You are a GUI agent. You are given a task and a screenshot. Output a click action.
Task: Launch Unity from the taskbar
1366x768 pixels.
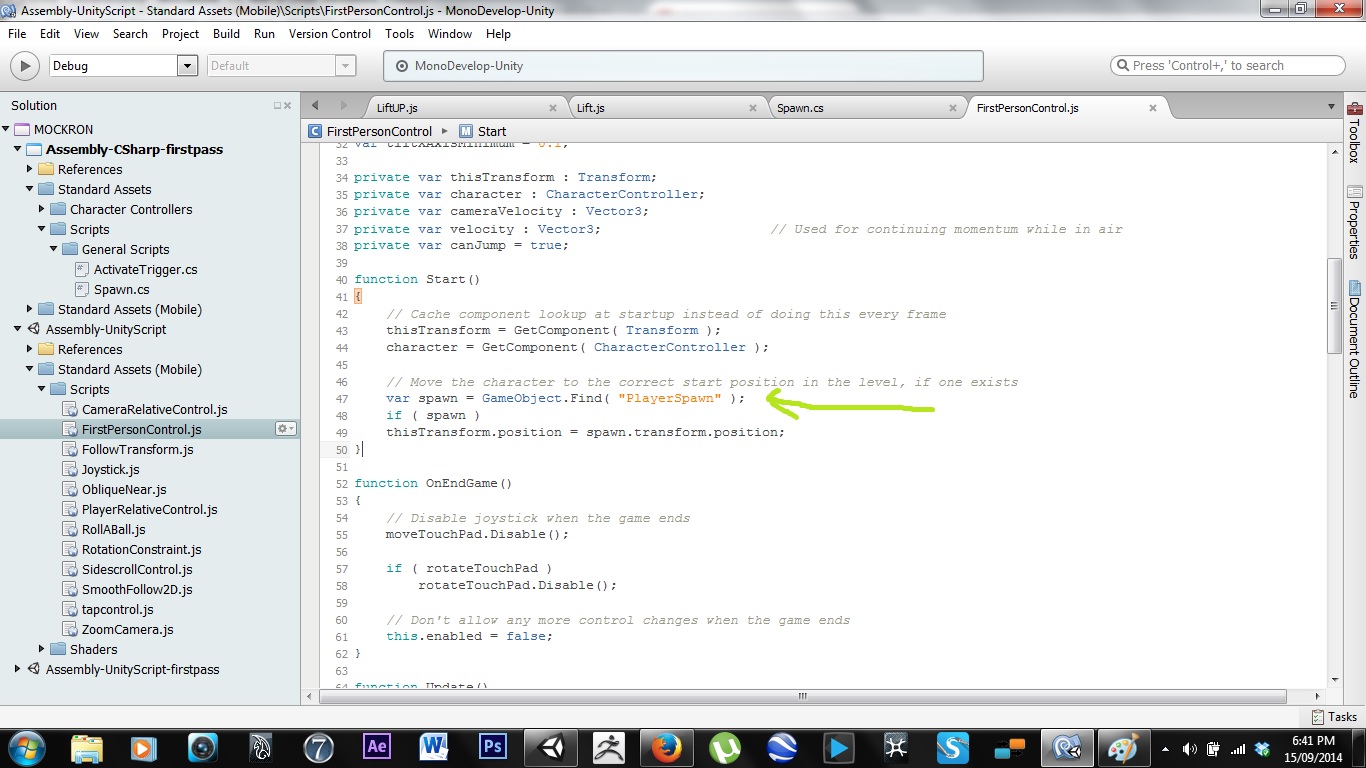pyautogui.click(x=550, y=747)
